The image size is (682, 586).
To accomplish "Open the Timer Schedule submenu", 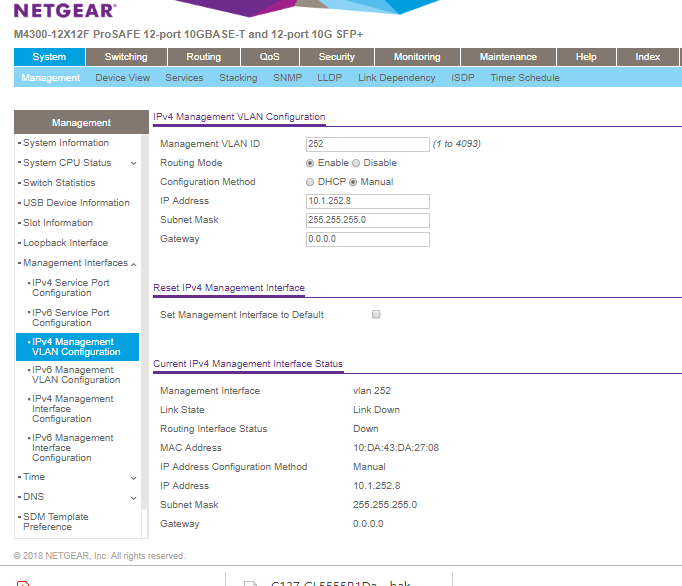I will [525, 78].
